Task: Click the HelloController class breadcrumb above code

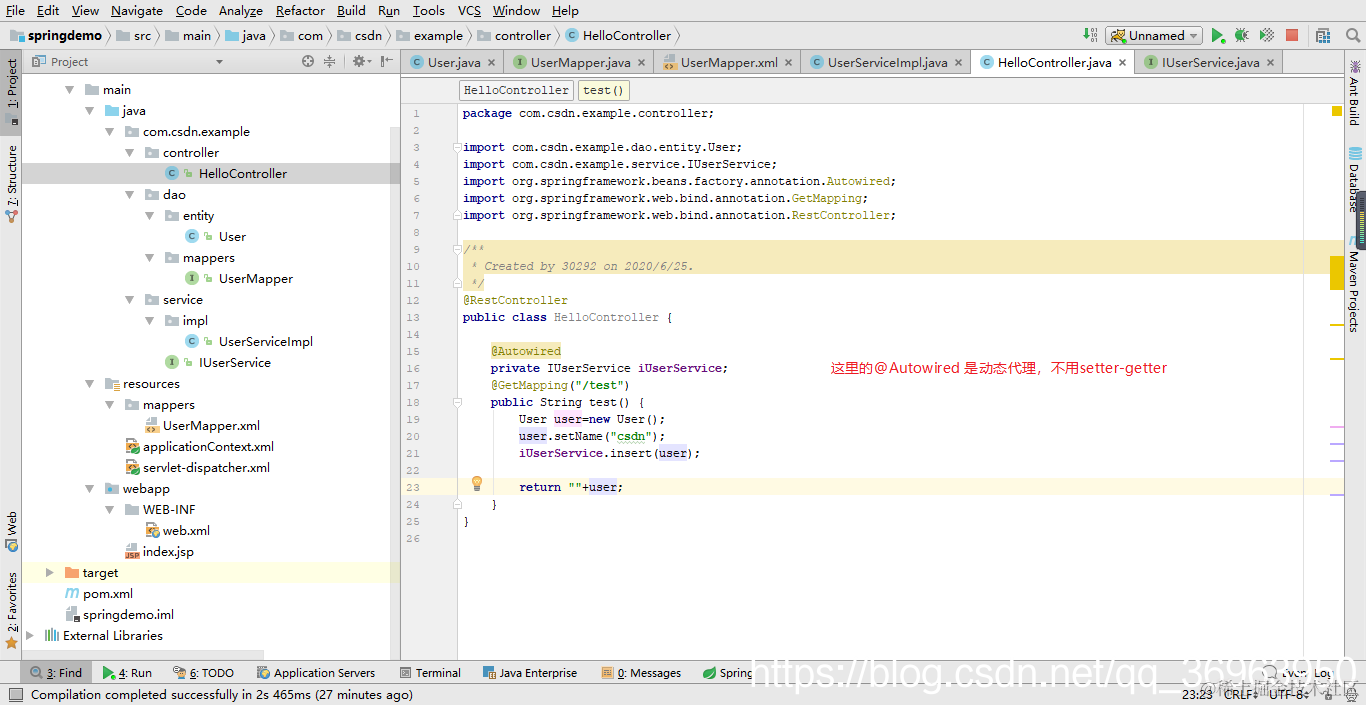Action: click(516, 90)
